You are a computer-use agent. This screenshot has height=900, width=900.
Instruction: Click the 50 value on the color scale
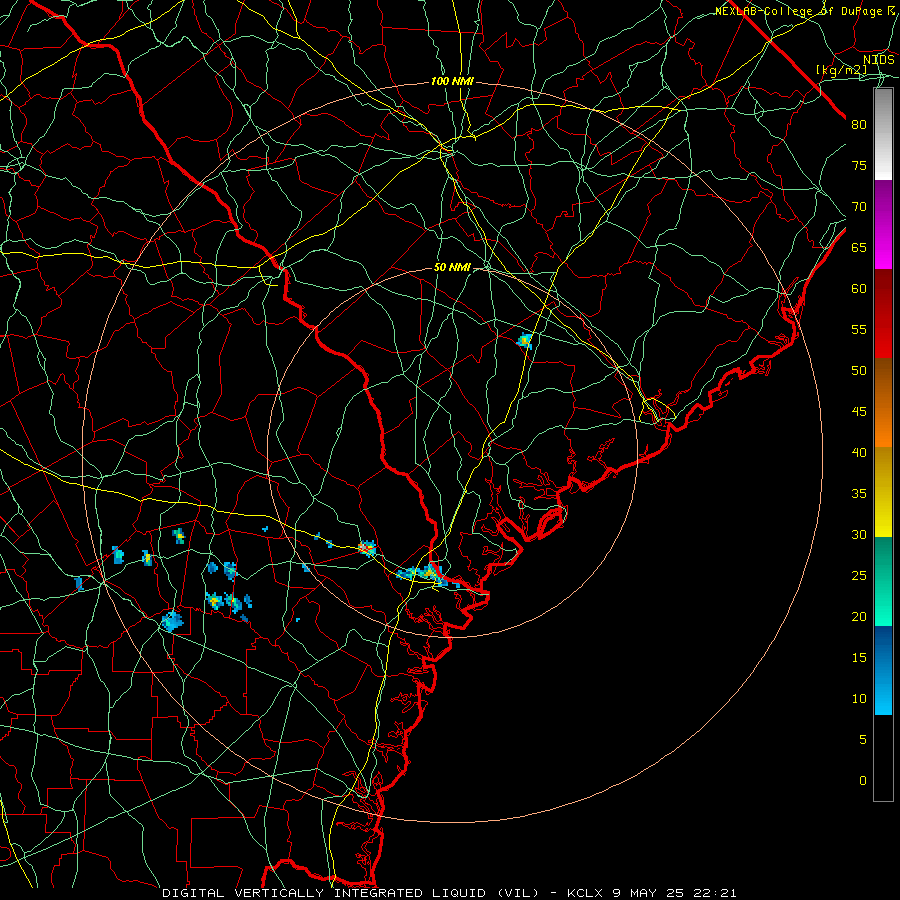click(859, 371)
